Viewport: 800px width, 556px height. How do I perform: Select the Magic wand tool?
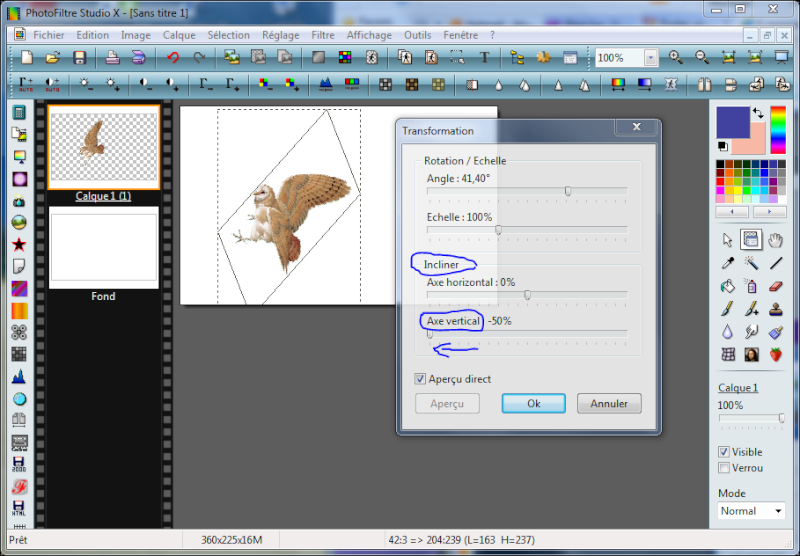coord(751,263)
